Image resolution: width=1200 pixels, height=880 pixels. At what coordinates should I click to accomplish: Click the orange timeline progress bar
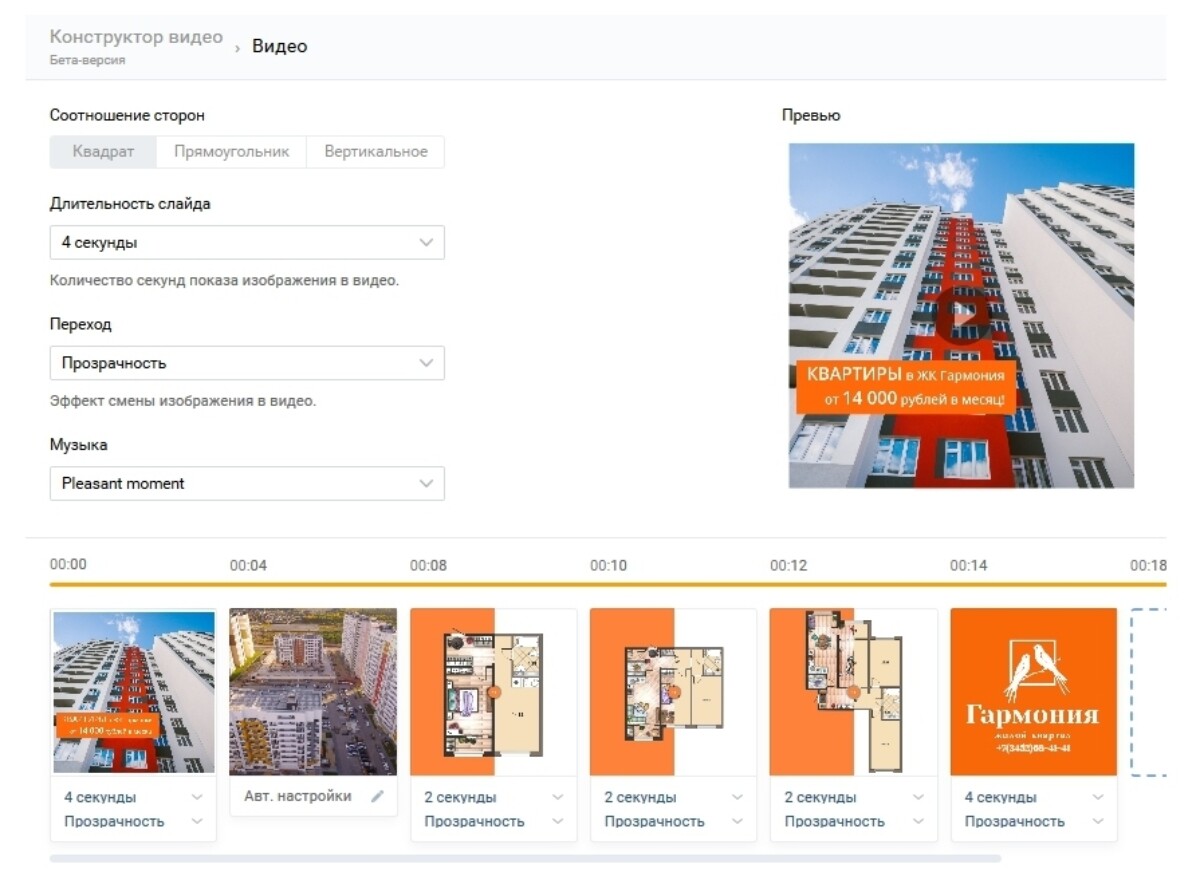tap(608, 584)
